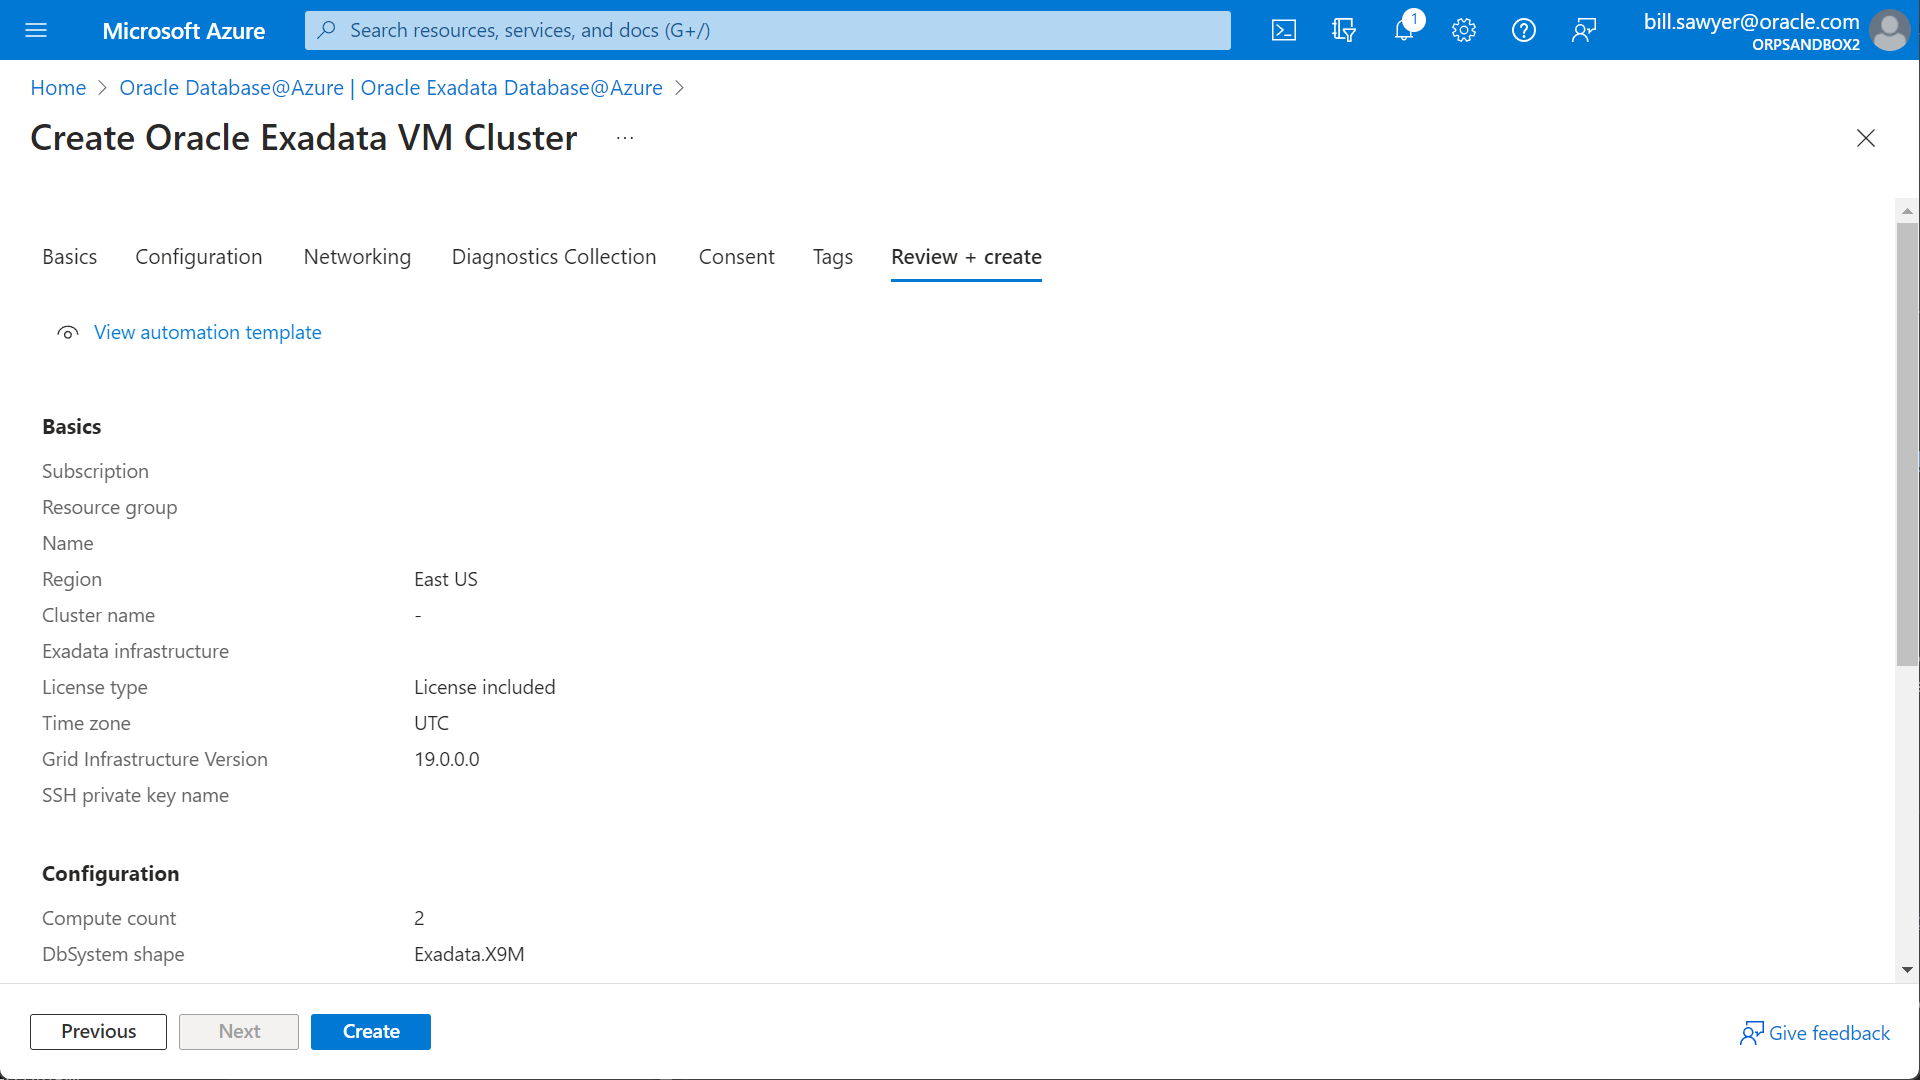The height and width of the screenshot is (1080, 1920).
Task: Open Azure portal settings gear
Action: point(1463,30)
